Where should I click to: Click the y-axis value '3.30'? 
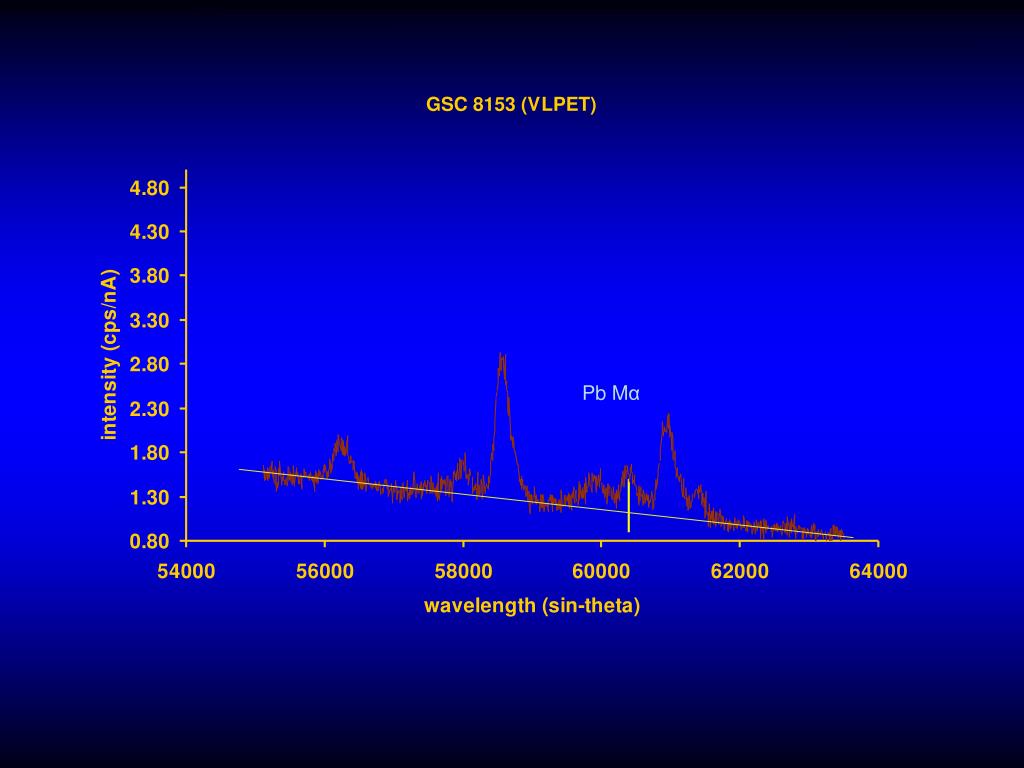pyautogui.click(x=150, y=321)
